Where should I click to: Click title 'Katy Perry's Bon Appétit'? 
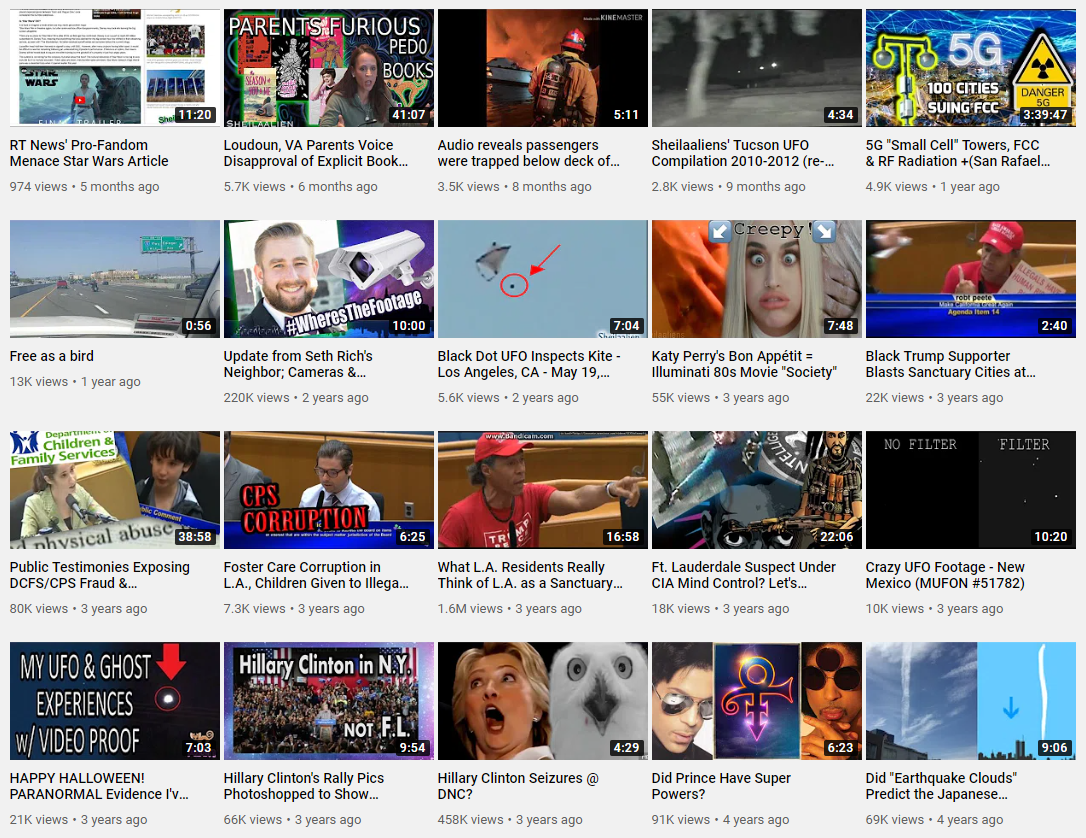point(744,364)
